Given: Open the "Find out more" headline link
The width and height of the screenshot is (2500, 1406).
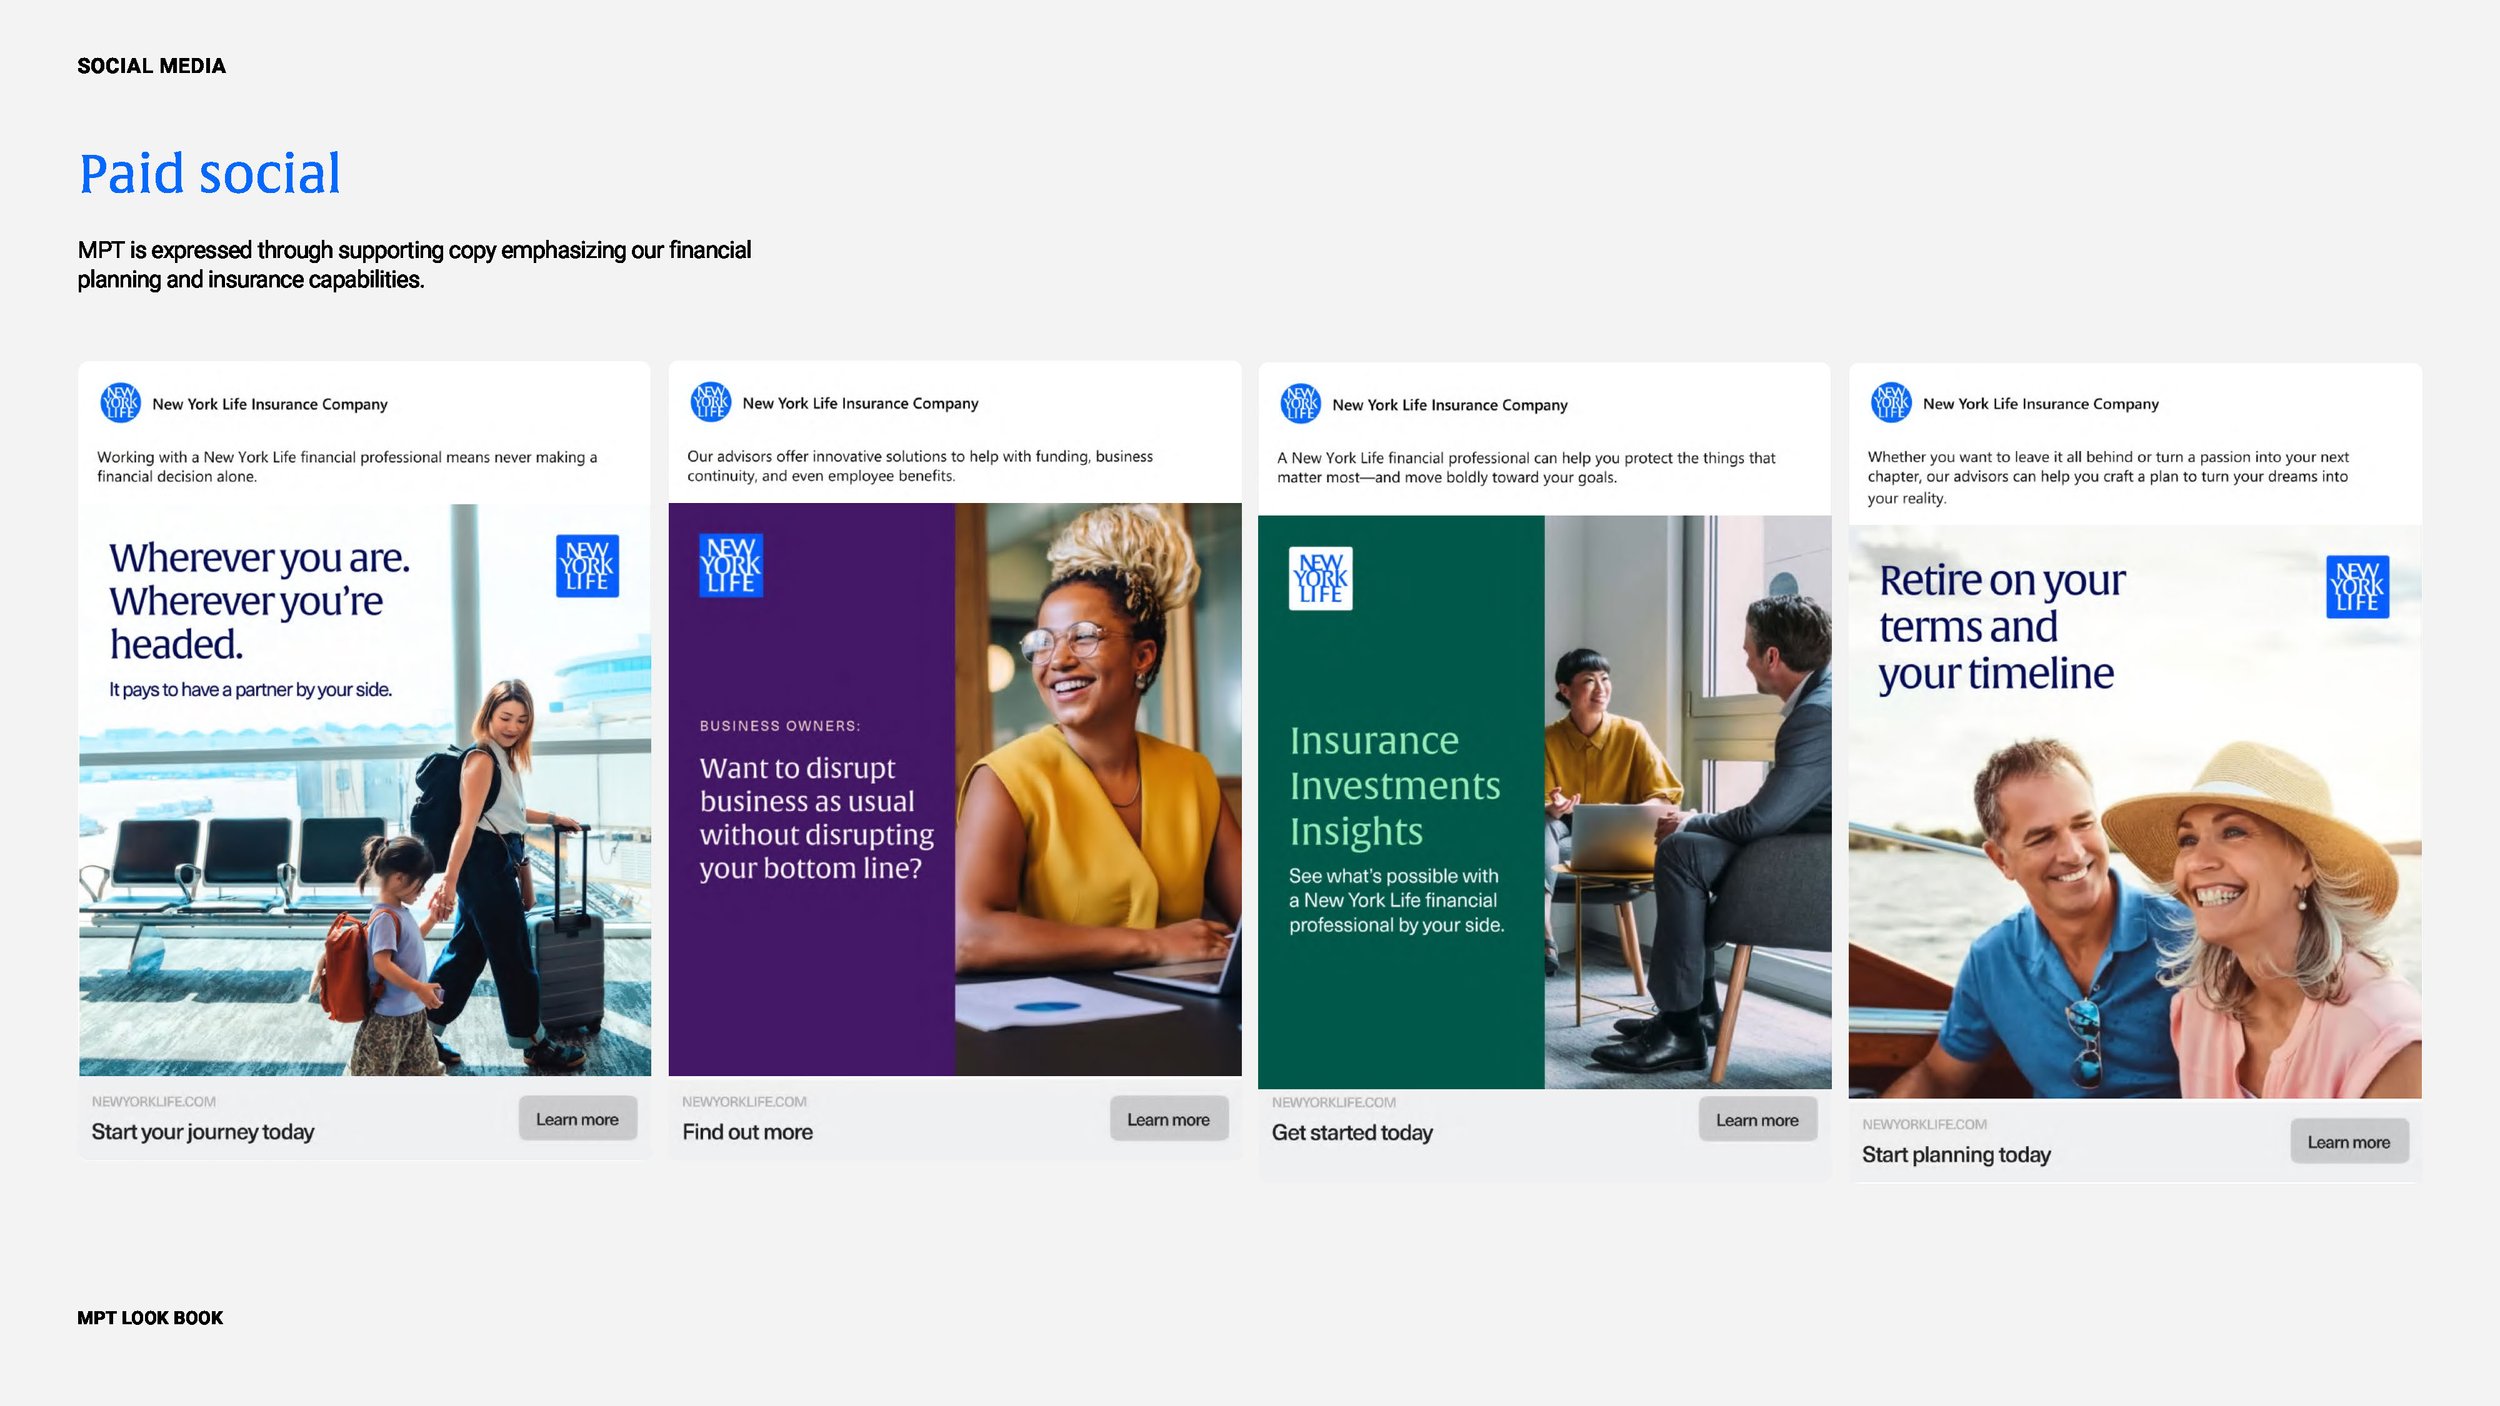Looking at the screenshot, I should [748, 1132].
